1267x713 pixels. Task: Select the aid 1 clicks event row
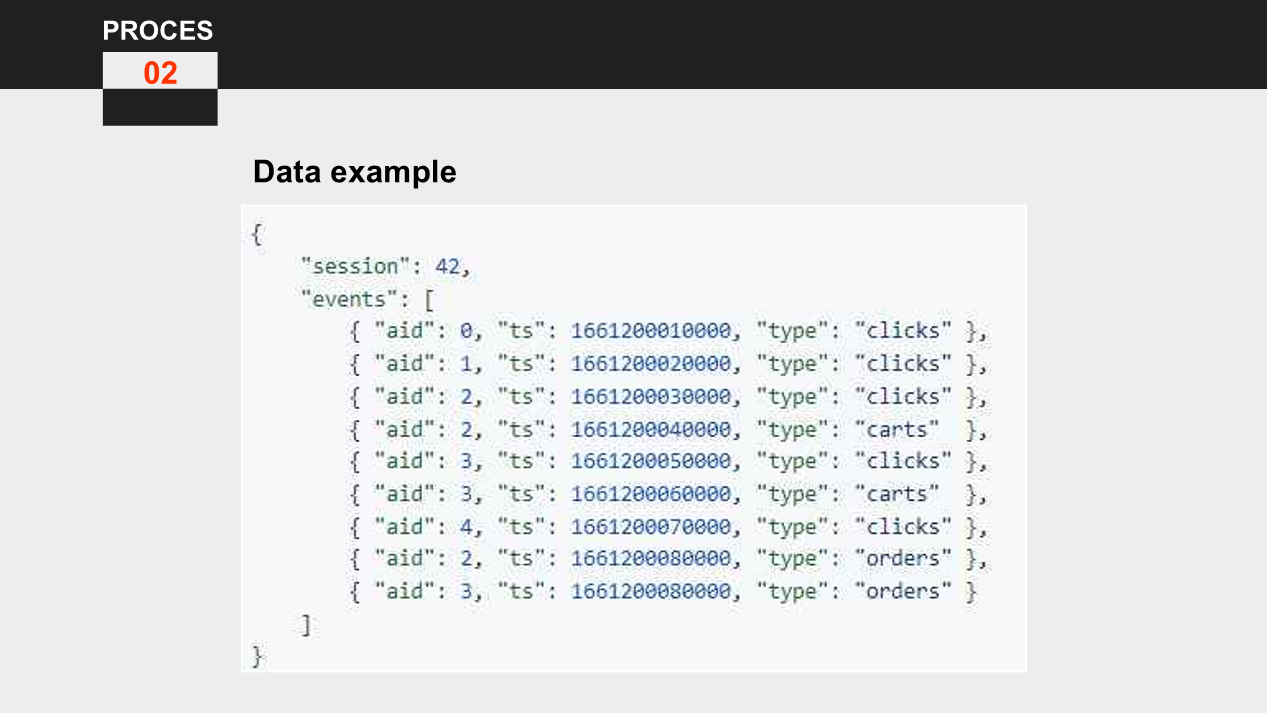tap(669, 363)
